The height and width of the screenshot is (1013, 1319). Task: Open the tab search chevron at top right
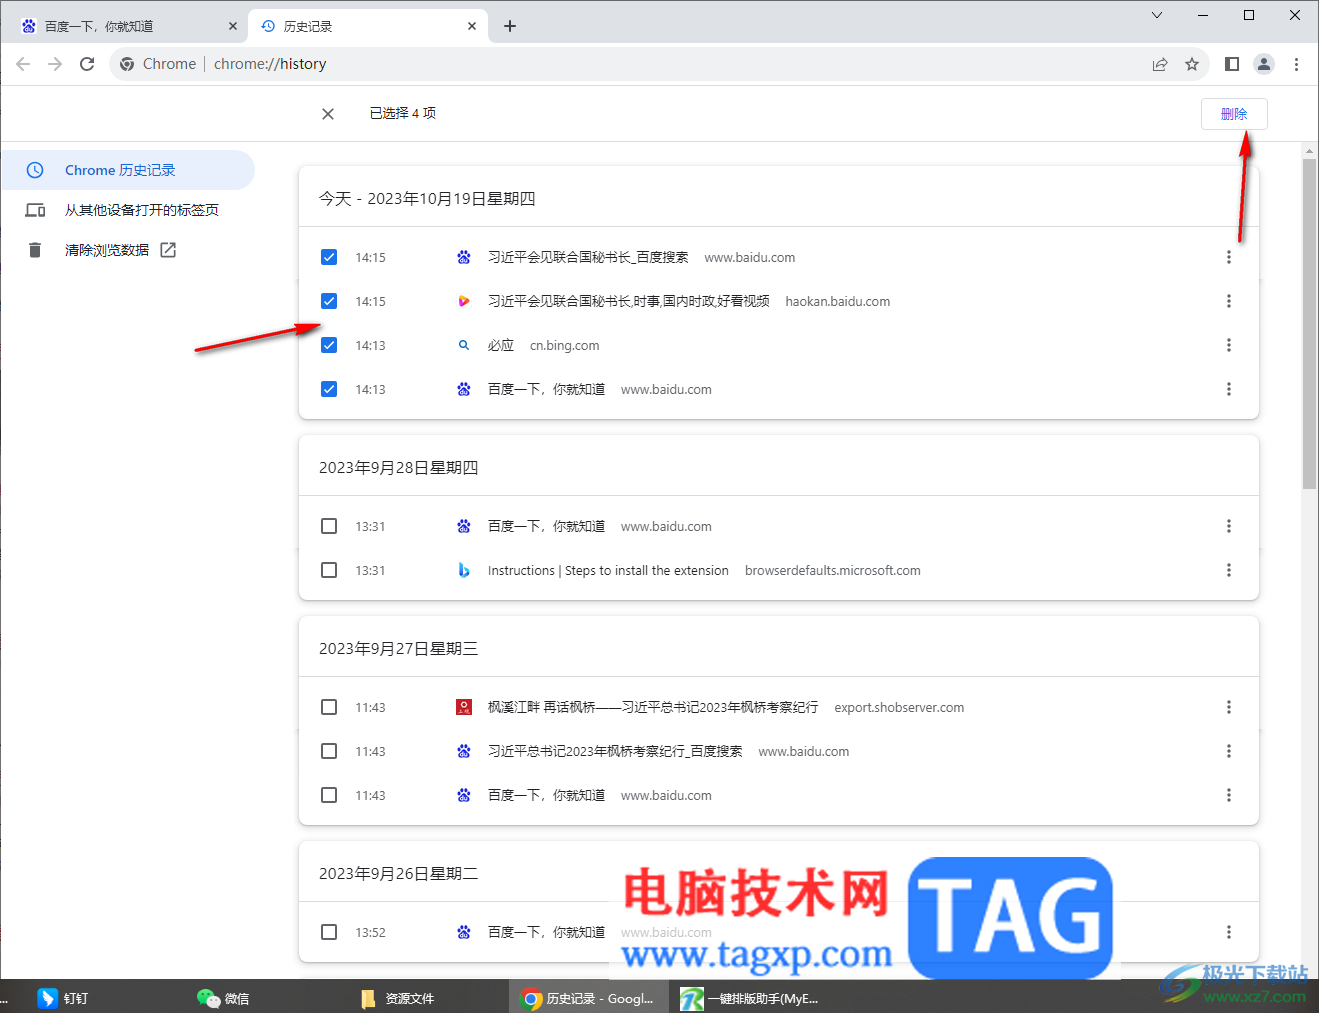click(1156, 15)
